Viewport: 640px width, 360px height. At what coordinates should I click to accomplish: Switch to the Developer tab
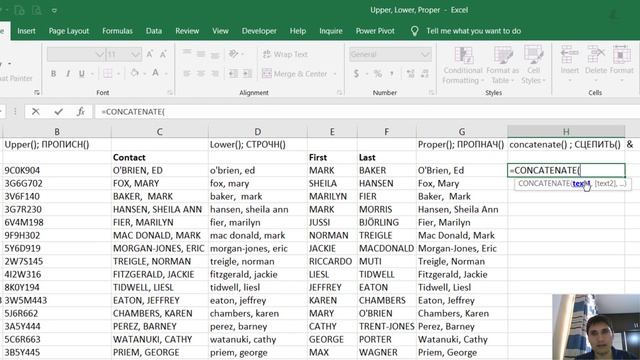259,31
